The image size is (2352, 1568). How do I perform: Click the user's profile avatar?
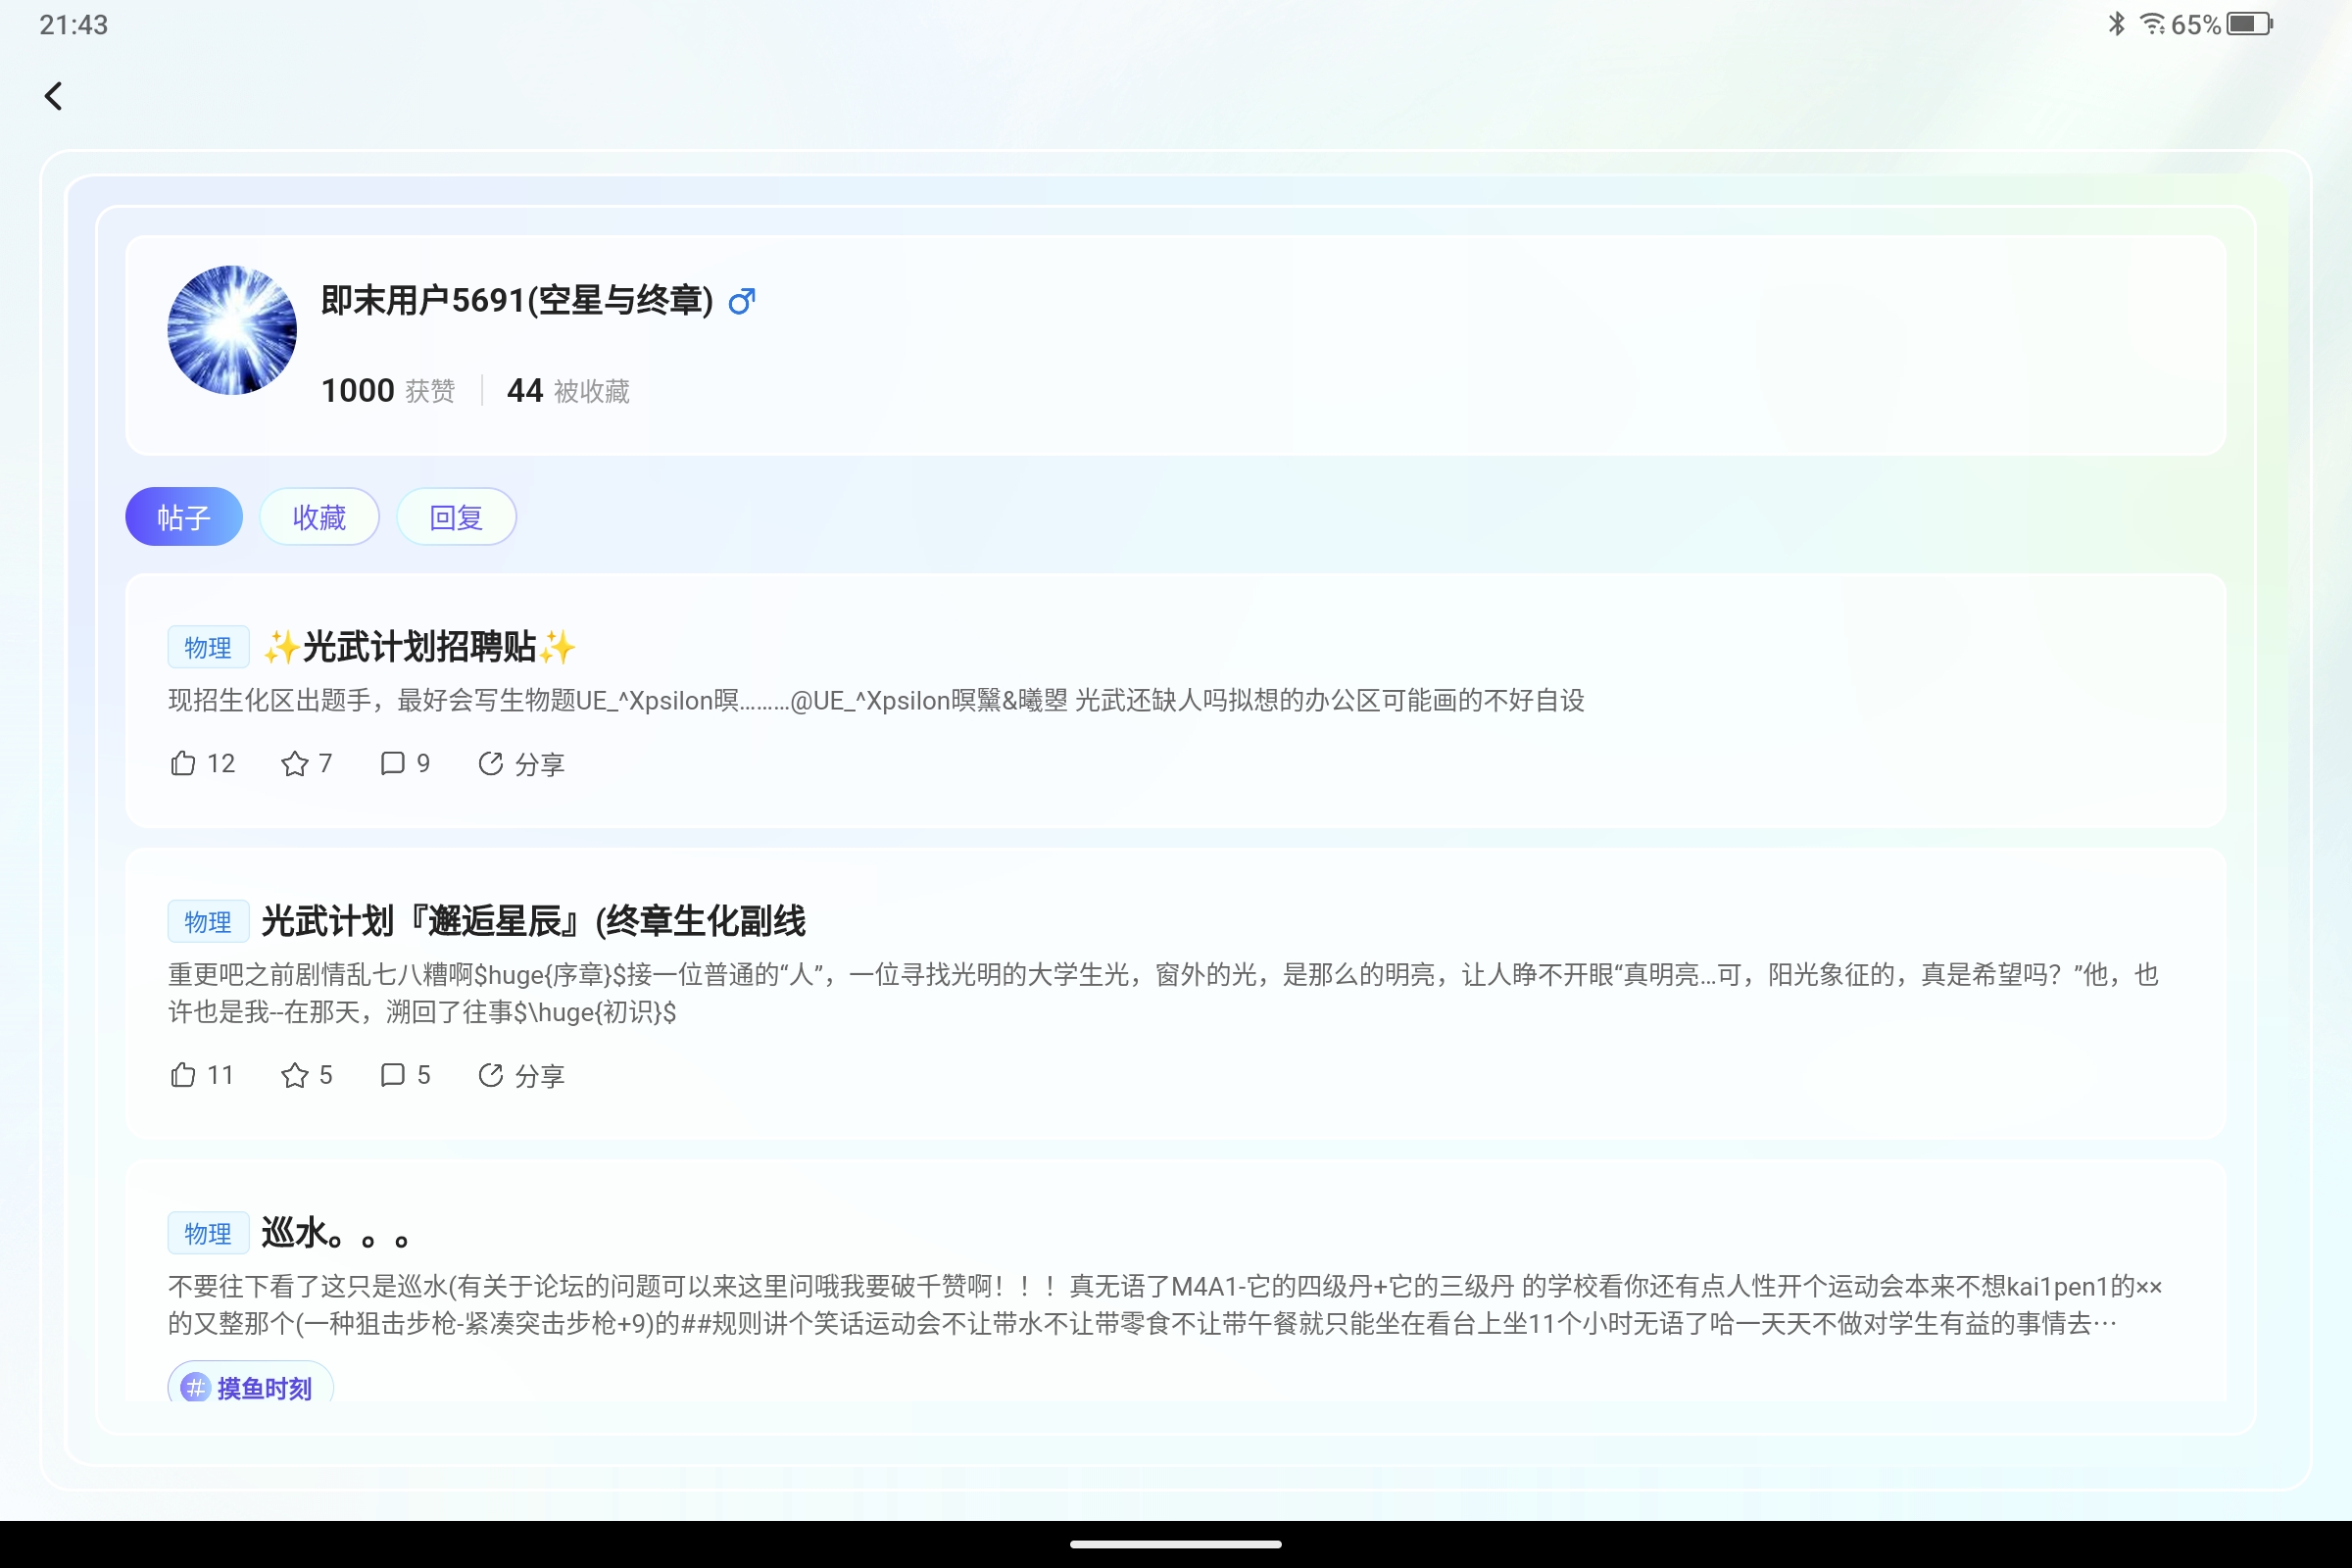(232, 330)
